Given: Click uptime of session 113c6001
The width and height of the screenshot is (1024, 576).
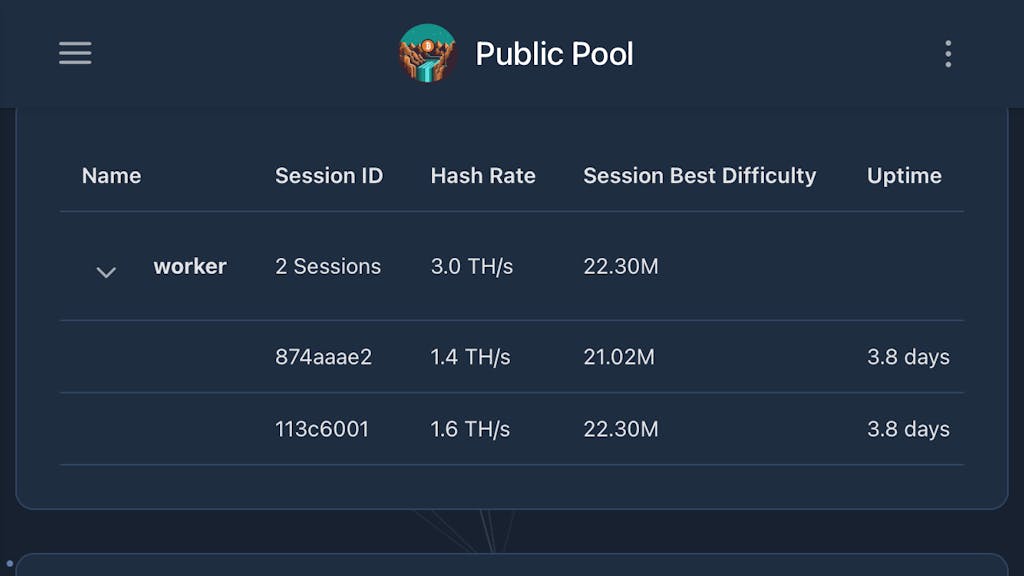Looking at the screenshot, I should pyautogui.click(x=908, y=429).
